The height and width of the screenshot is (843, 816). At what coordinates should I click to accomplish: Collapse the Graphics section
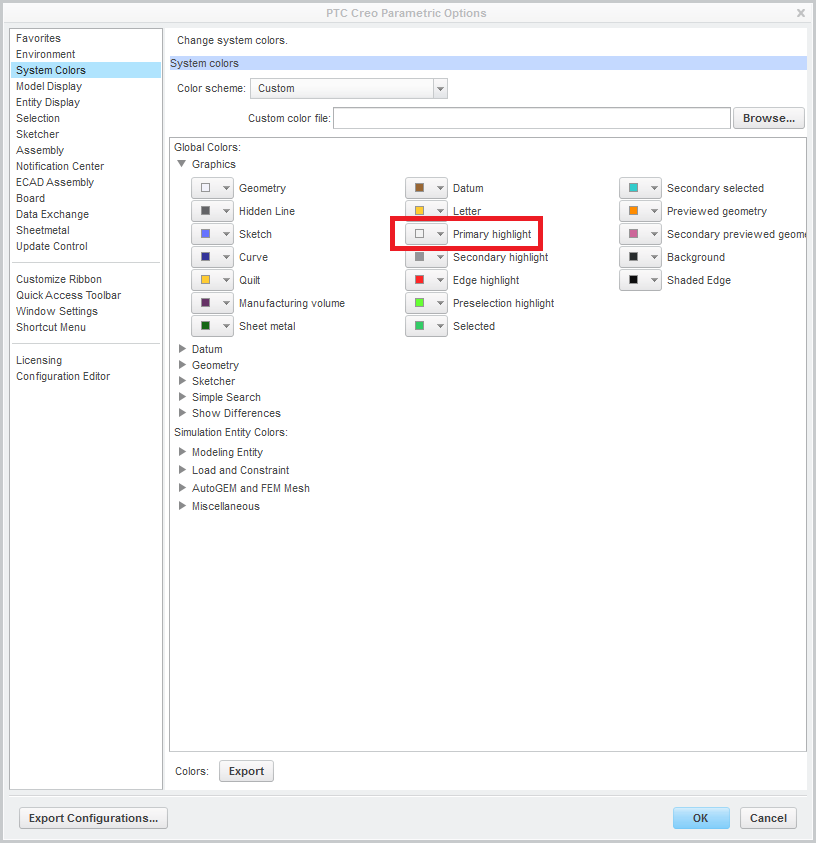click(x=182, y=164)
